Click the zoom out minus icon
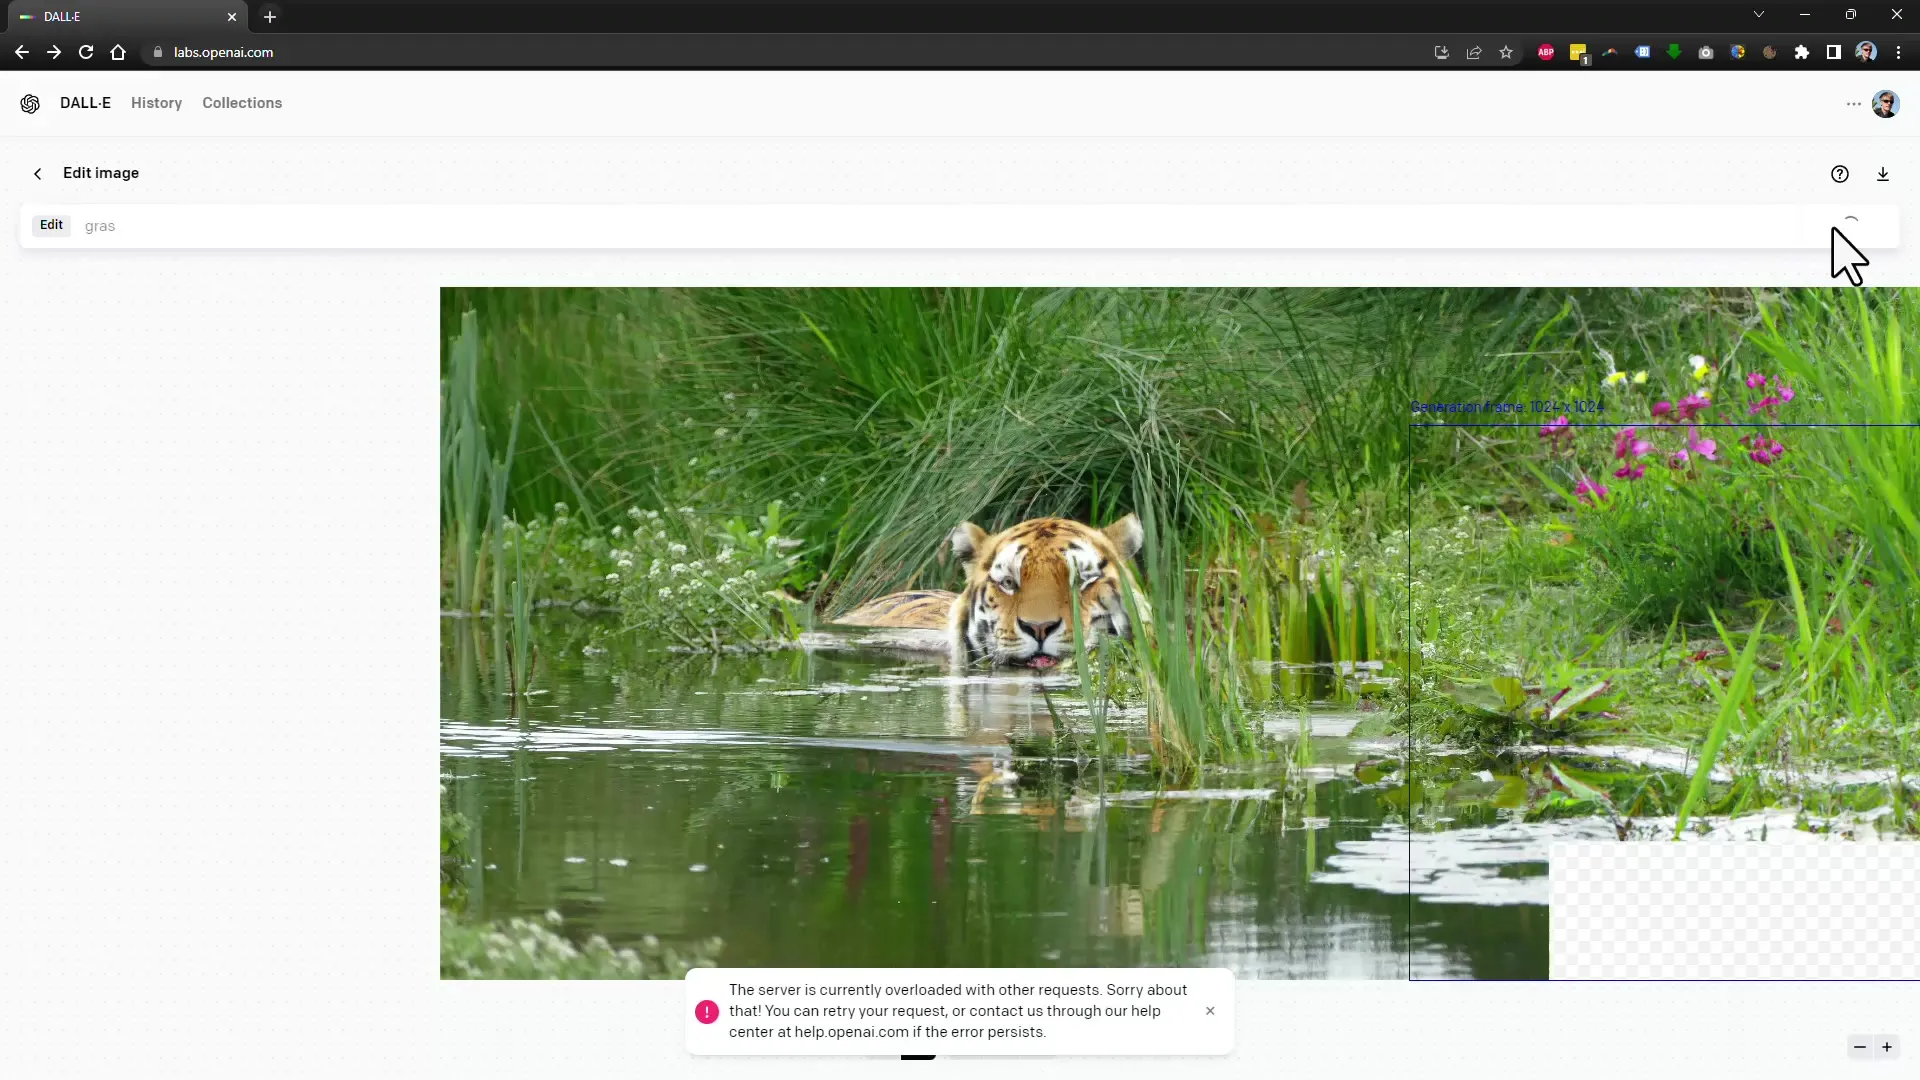The image size is (1920, 1080). 1859,1047
